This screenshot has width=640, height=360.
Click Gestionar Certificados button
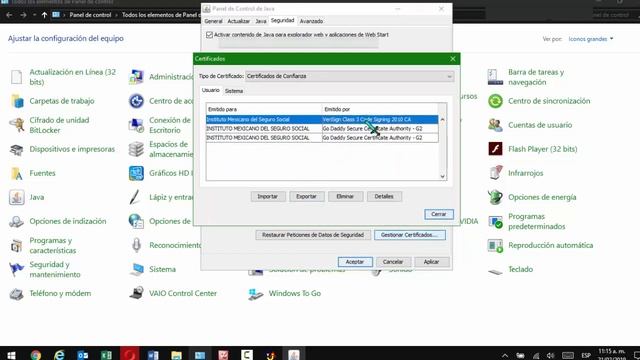[x=410, y=235]
